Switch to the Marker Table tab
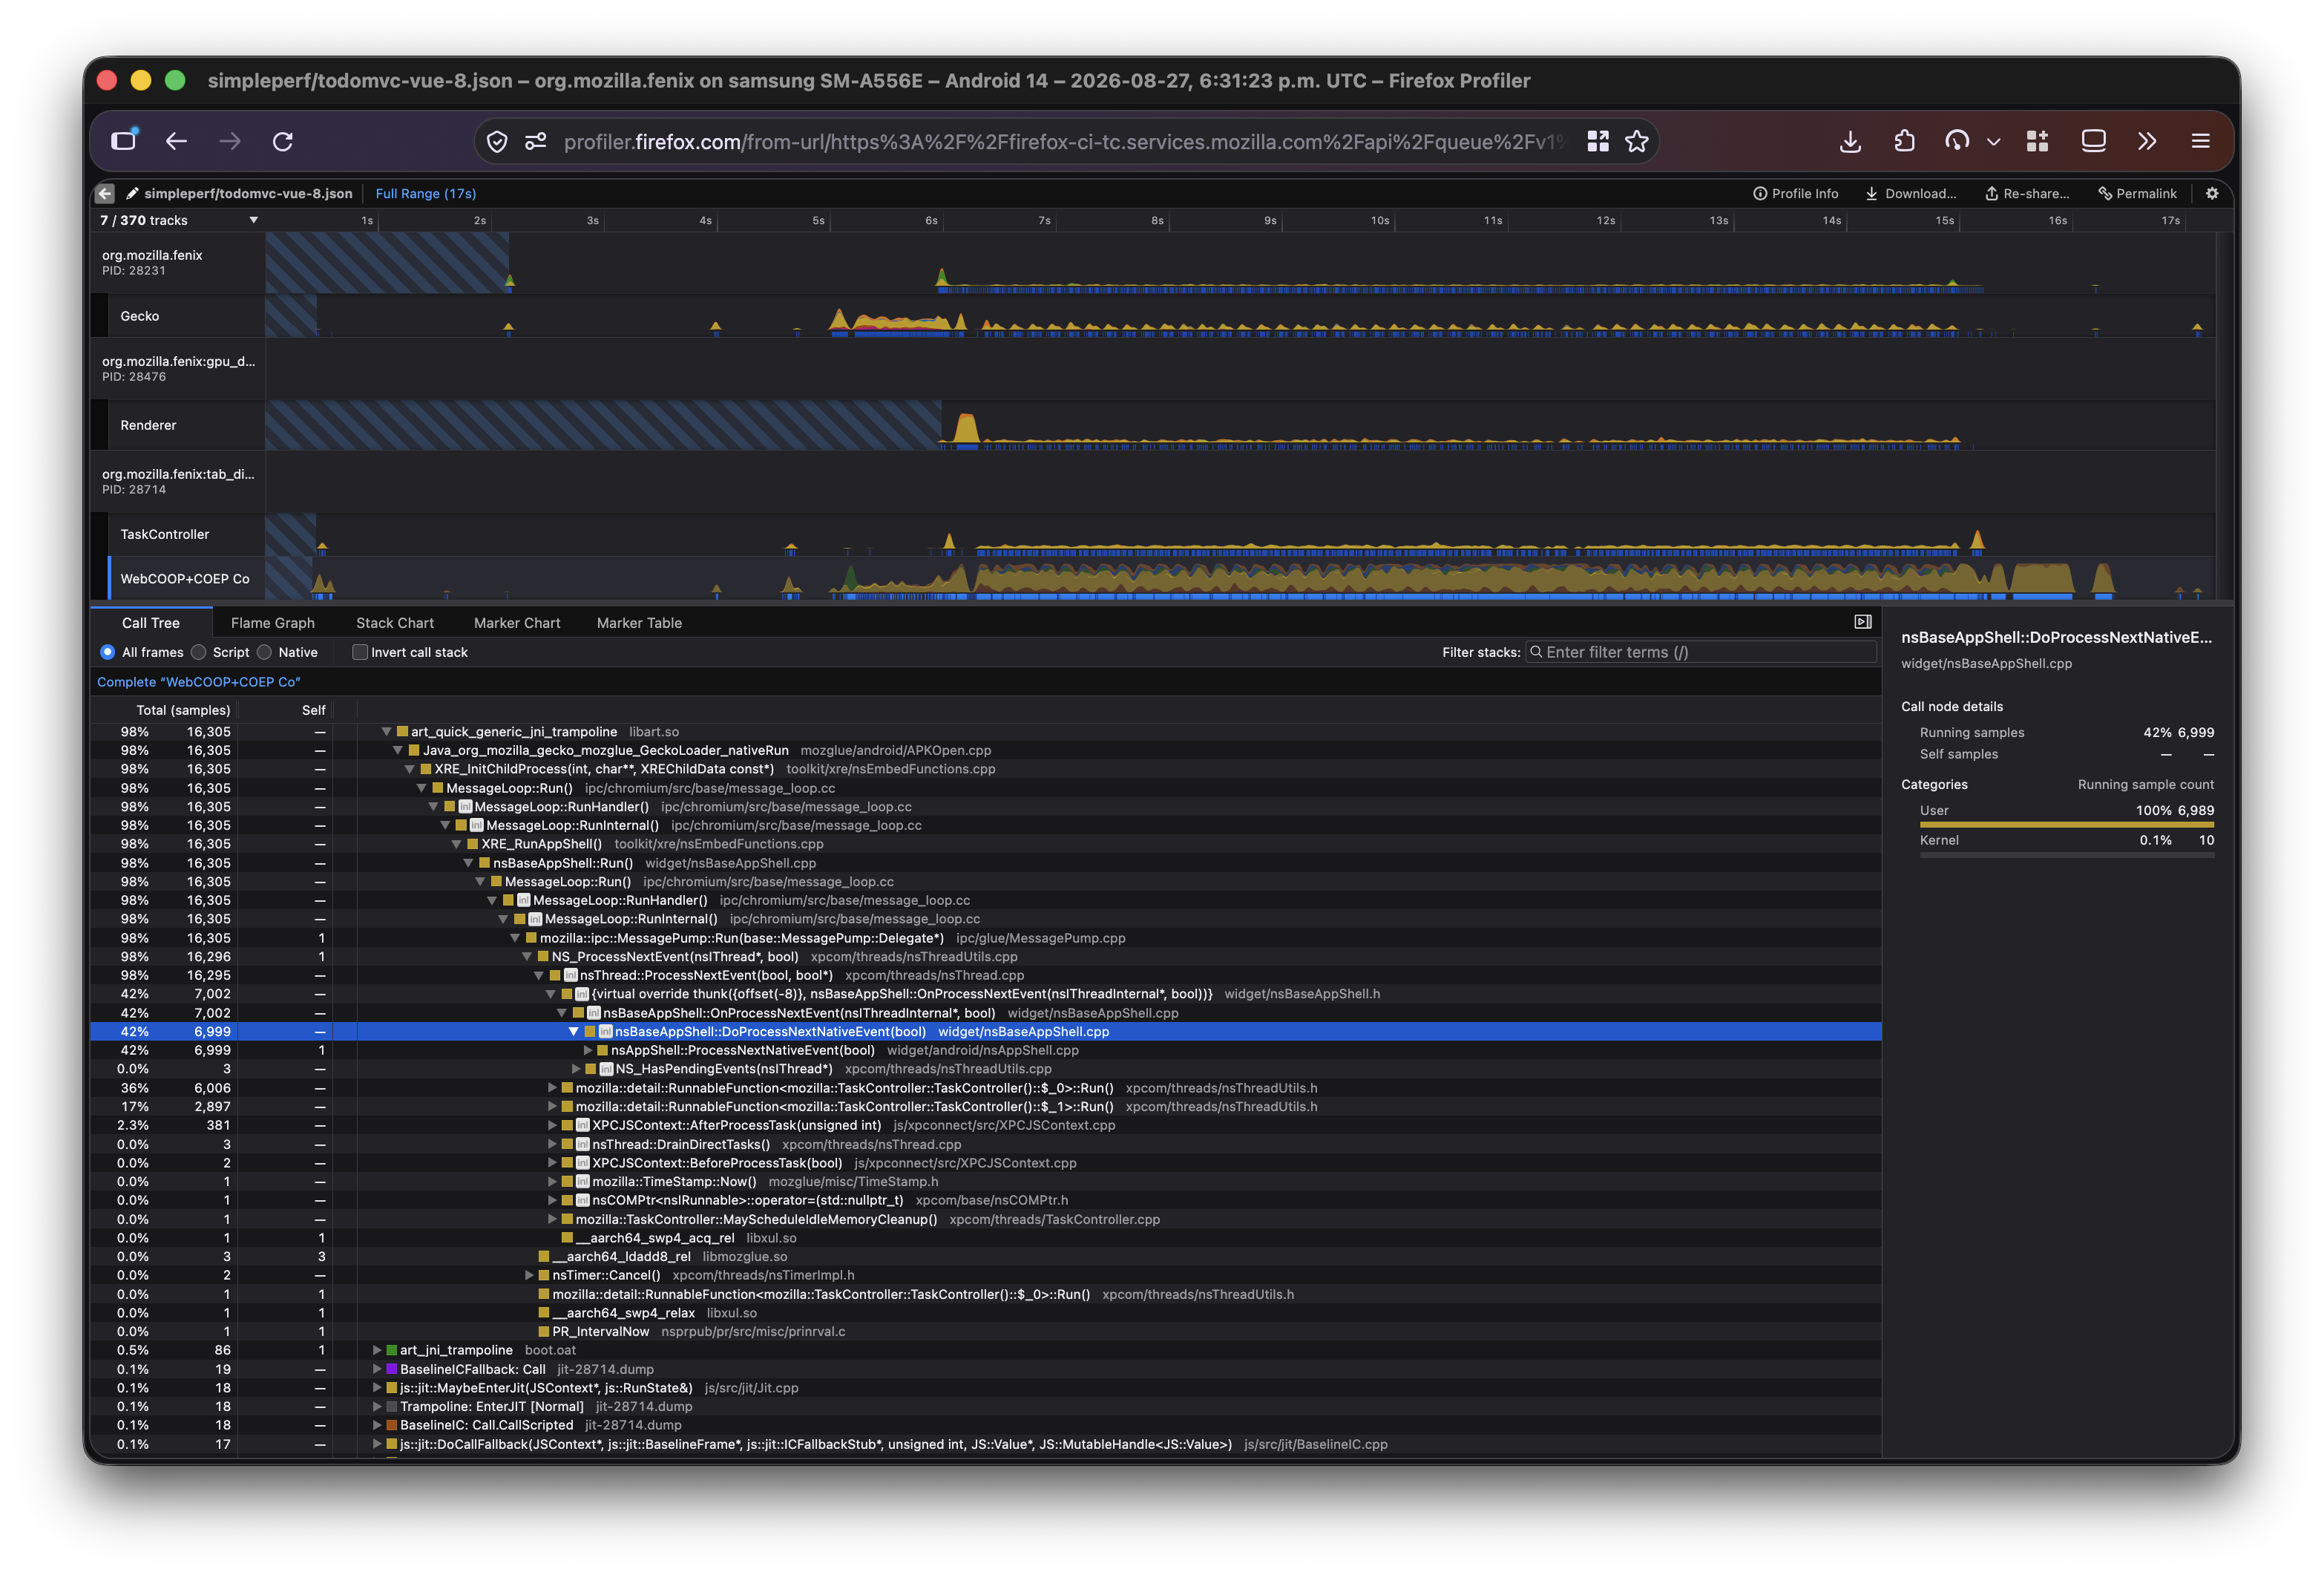This screenshot has width=2324, height=1575. point(639,623)
